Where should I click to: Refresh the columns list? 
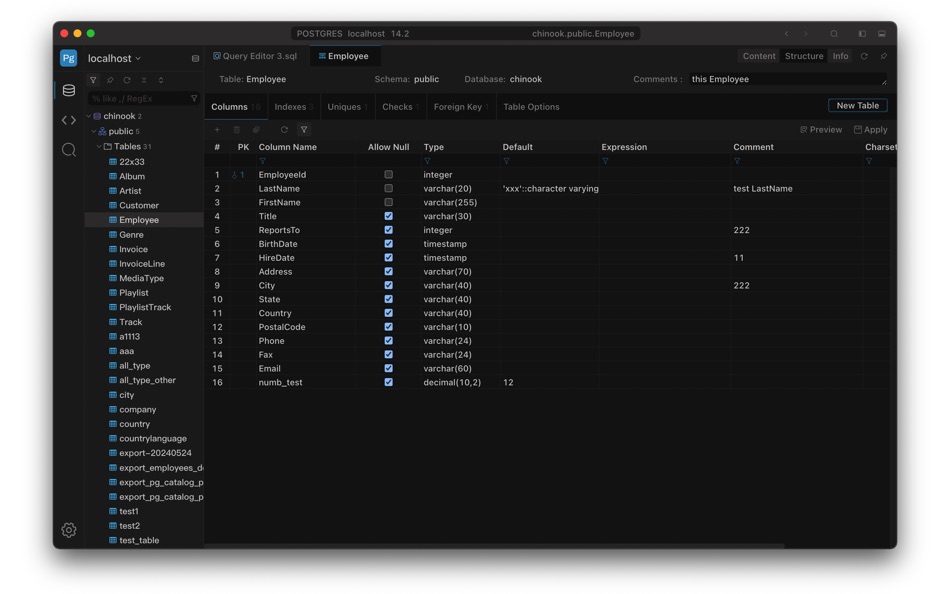tap(284, 130)
